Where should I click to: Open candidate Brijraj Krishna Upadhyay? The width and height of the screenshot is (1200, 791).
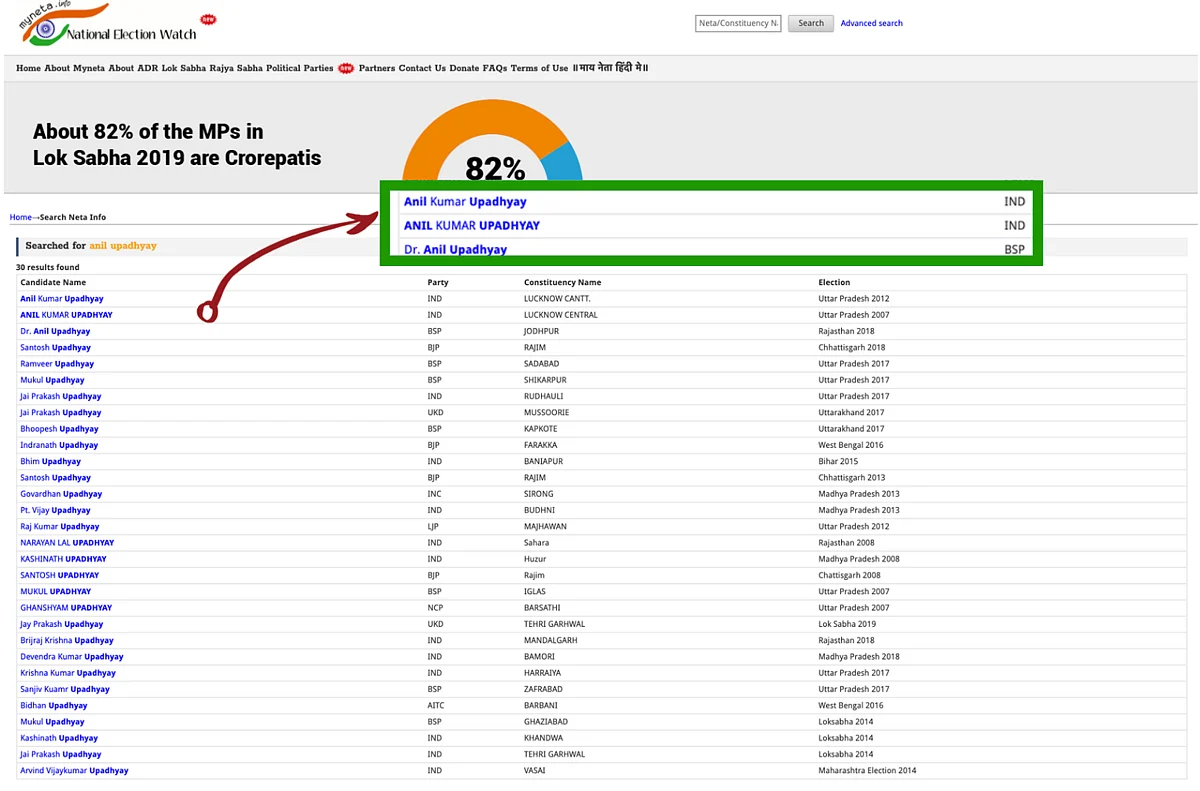[x=67, y=640]
